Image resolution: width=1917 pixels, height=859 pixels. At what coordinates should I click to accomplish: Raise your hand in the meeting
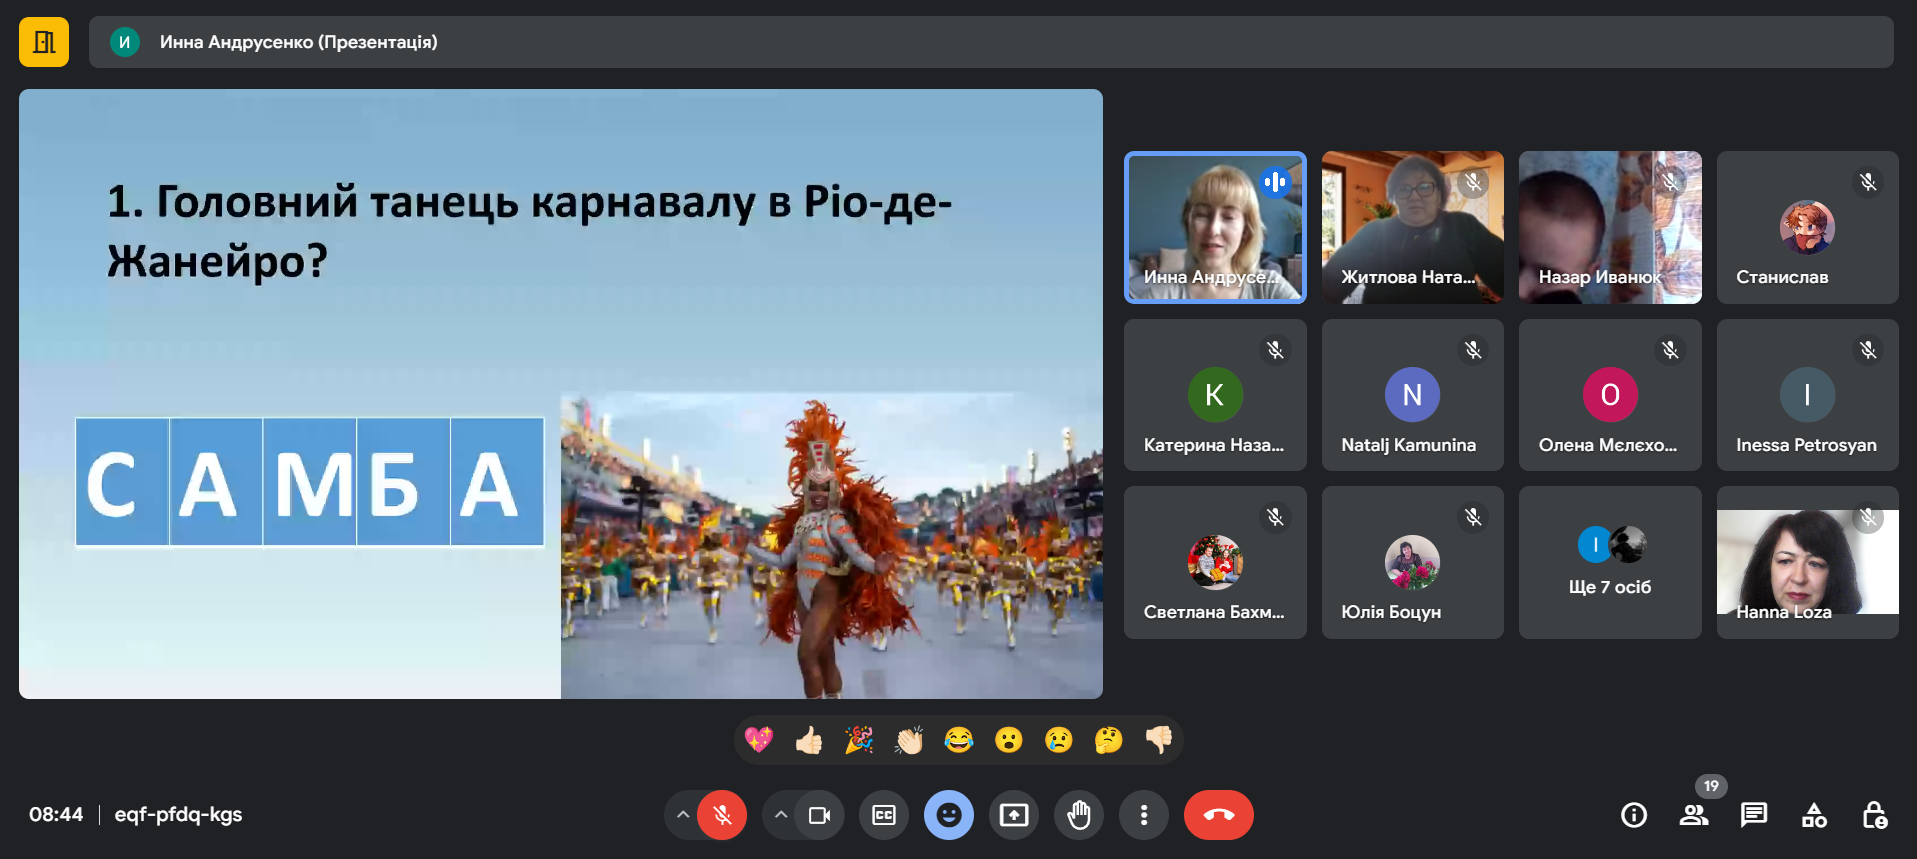1078,815
